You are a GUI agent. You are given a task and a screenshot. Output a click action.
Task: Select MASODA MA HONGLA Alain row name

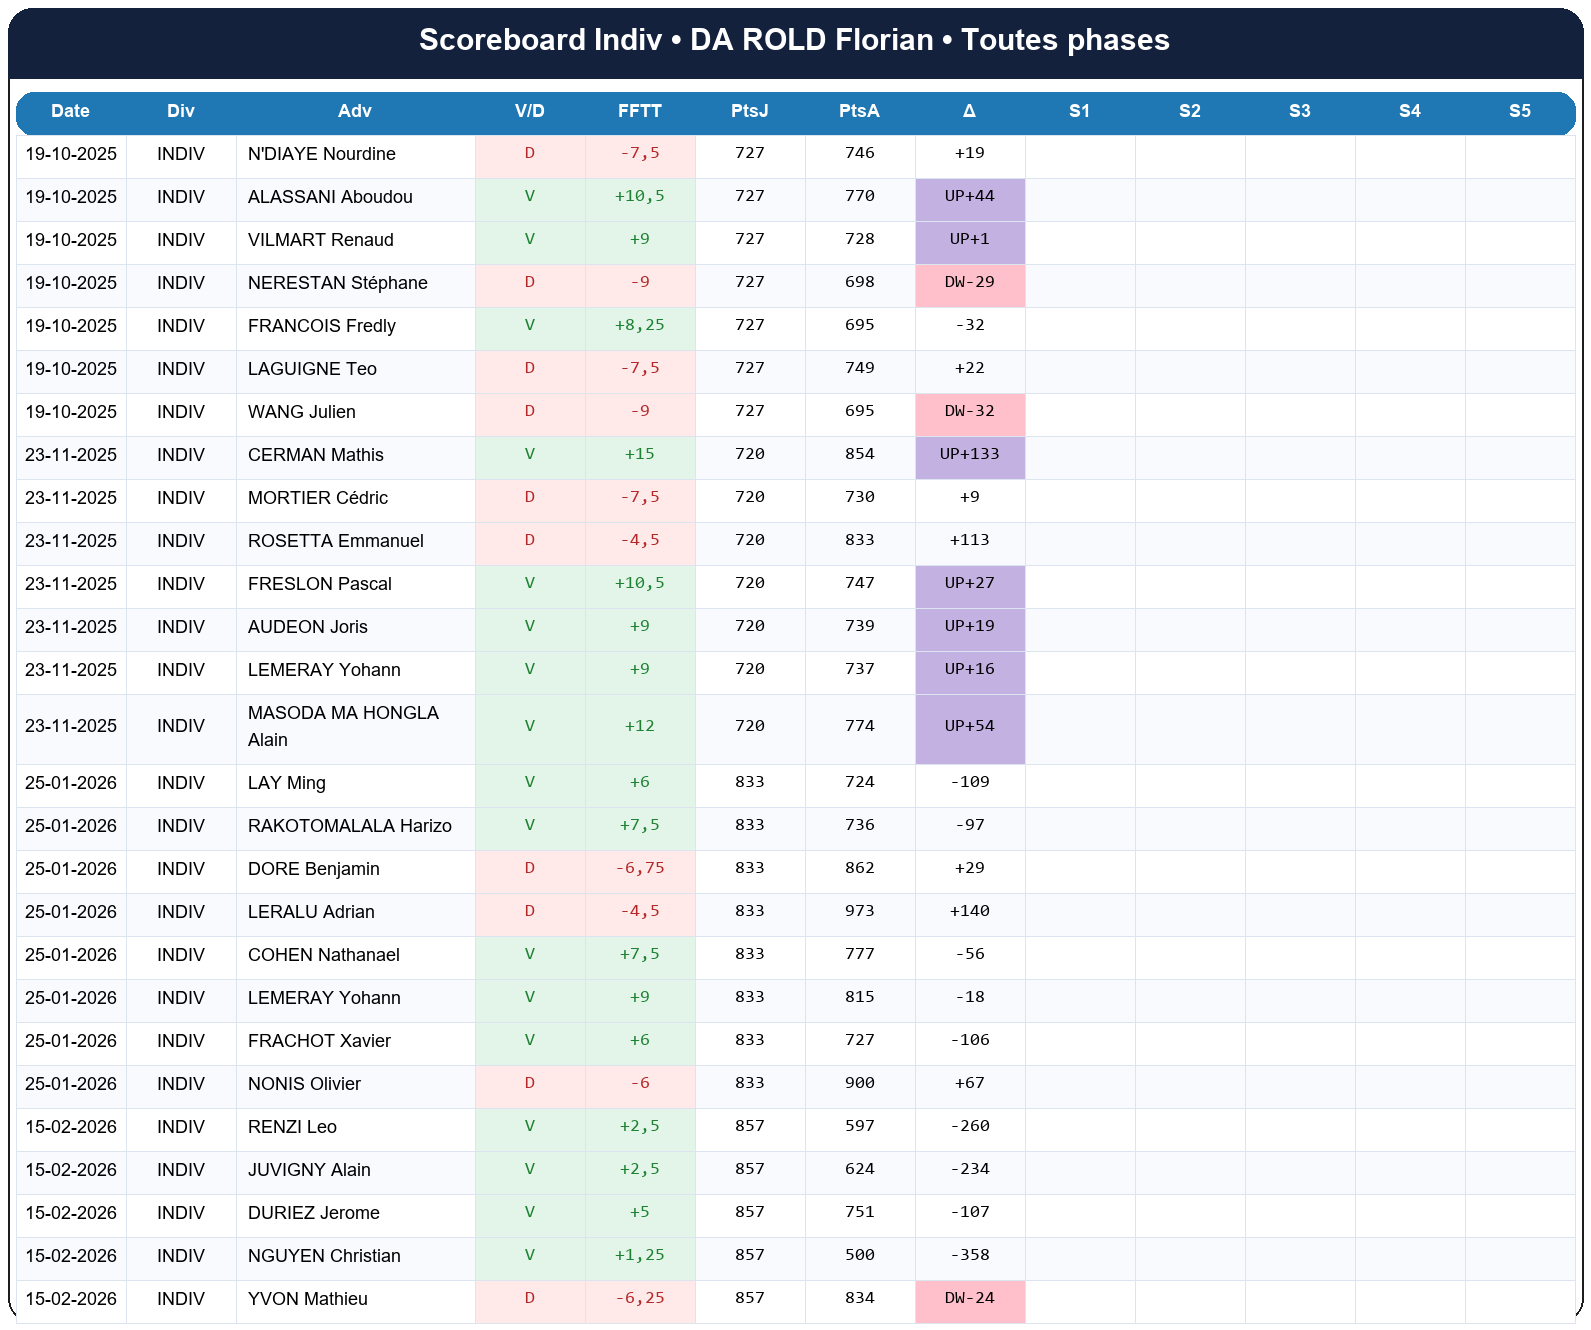pos(342,726)
